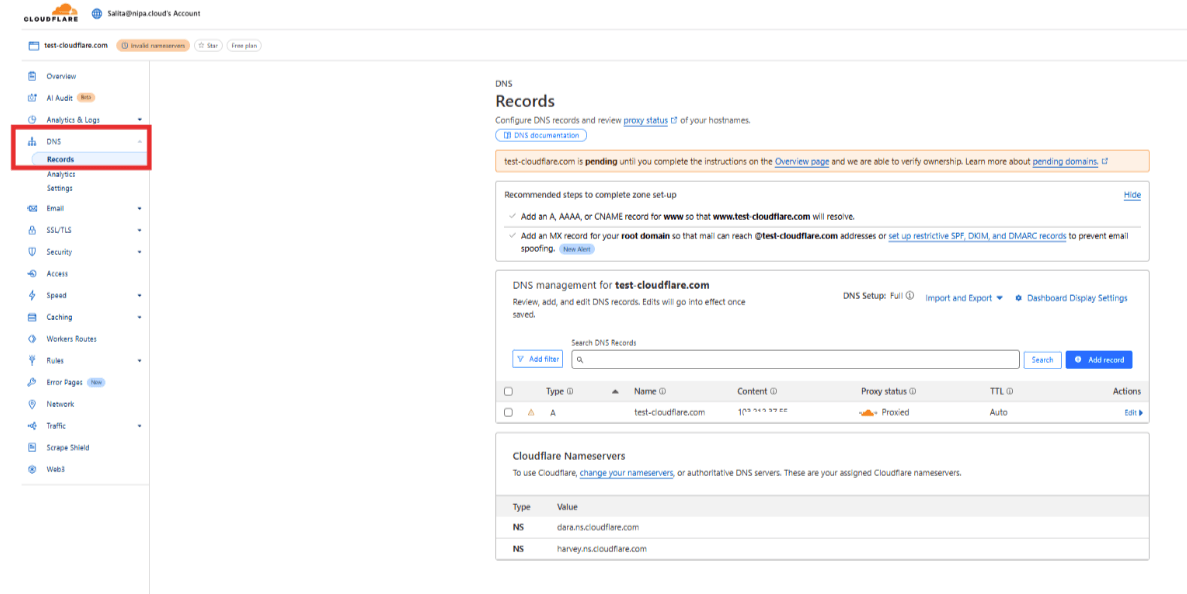1187x594 pixels.
Task: Click the Search button
Action: 1042,360
